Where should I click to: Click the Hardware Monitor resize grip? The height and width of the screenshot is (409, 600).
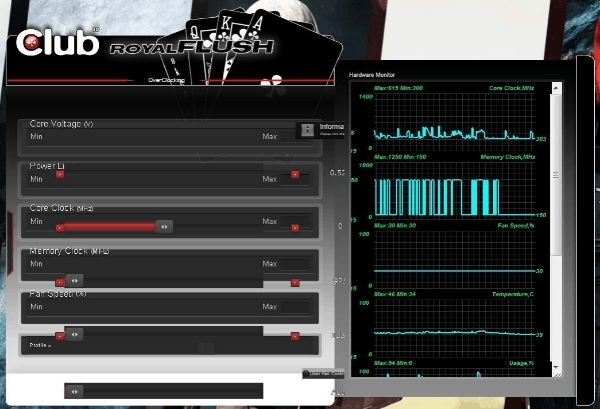pos(558,375)
